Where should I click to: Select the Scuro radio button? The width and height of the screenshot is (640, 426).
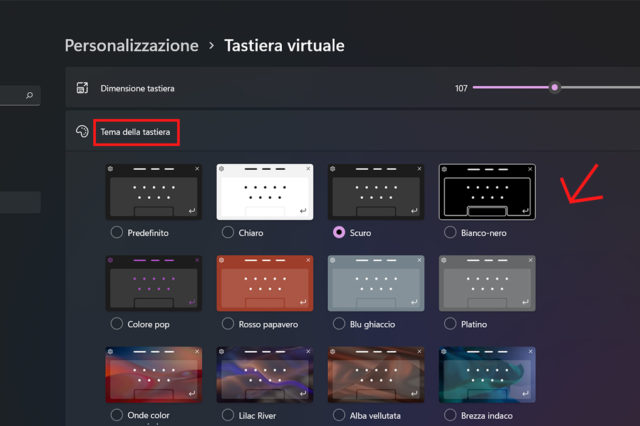click(339, 233)
